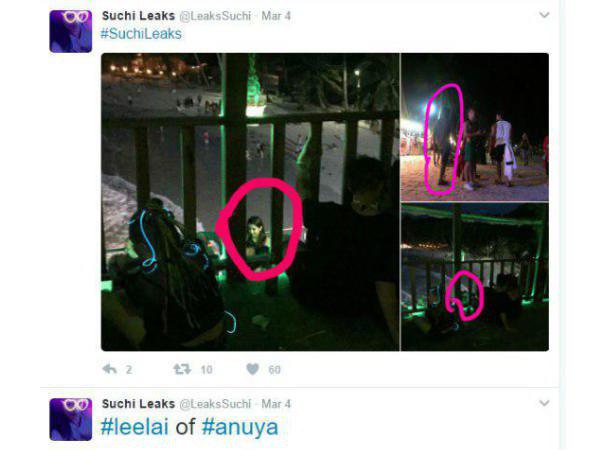Retweet the #SuchiLeaks photo tweet
The width and height of the screenshot is (600, 450).
click(182, 369)
